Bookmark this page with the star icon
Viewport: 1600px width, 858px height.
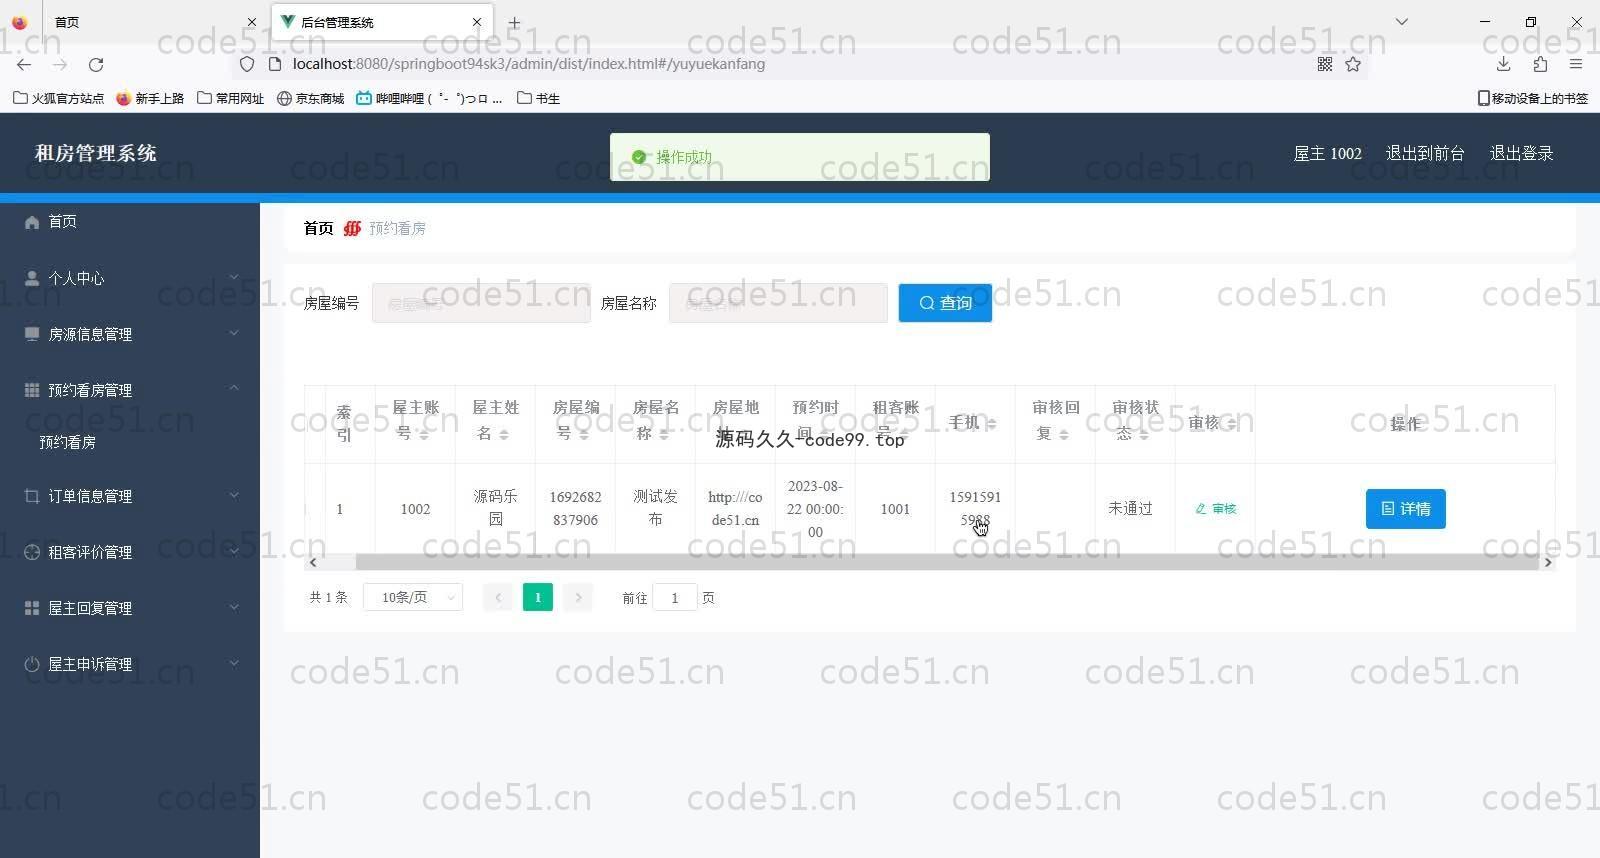1353,64
